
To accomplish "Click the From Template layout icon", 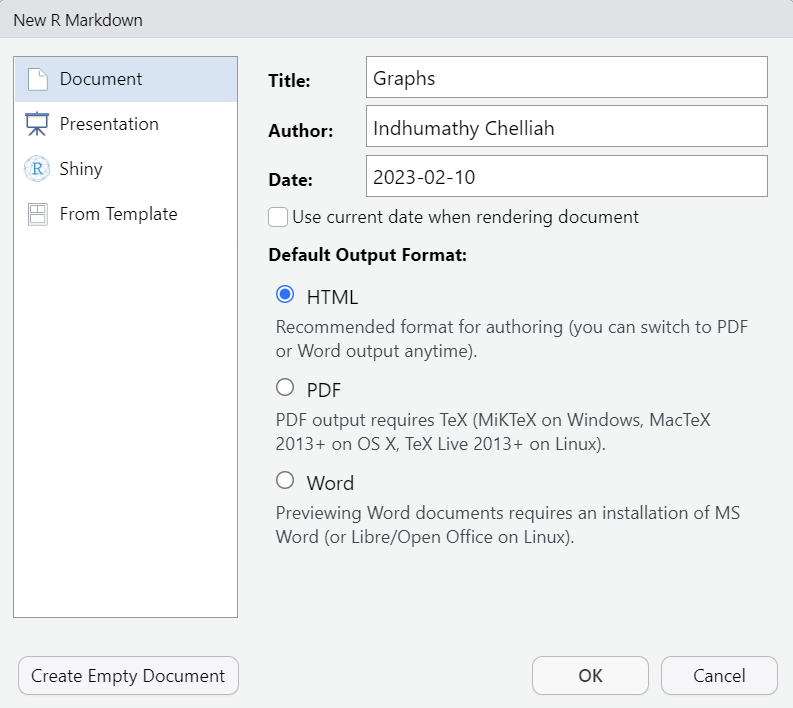I will [37, 214].
